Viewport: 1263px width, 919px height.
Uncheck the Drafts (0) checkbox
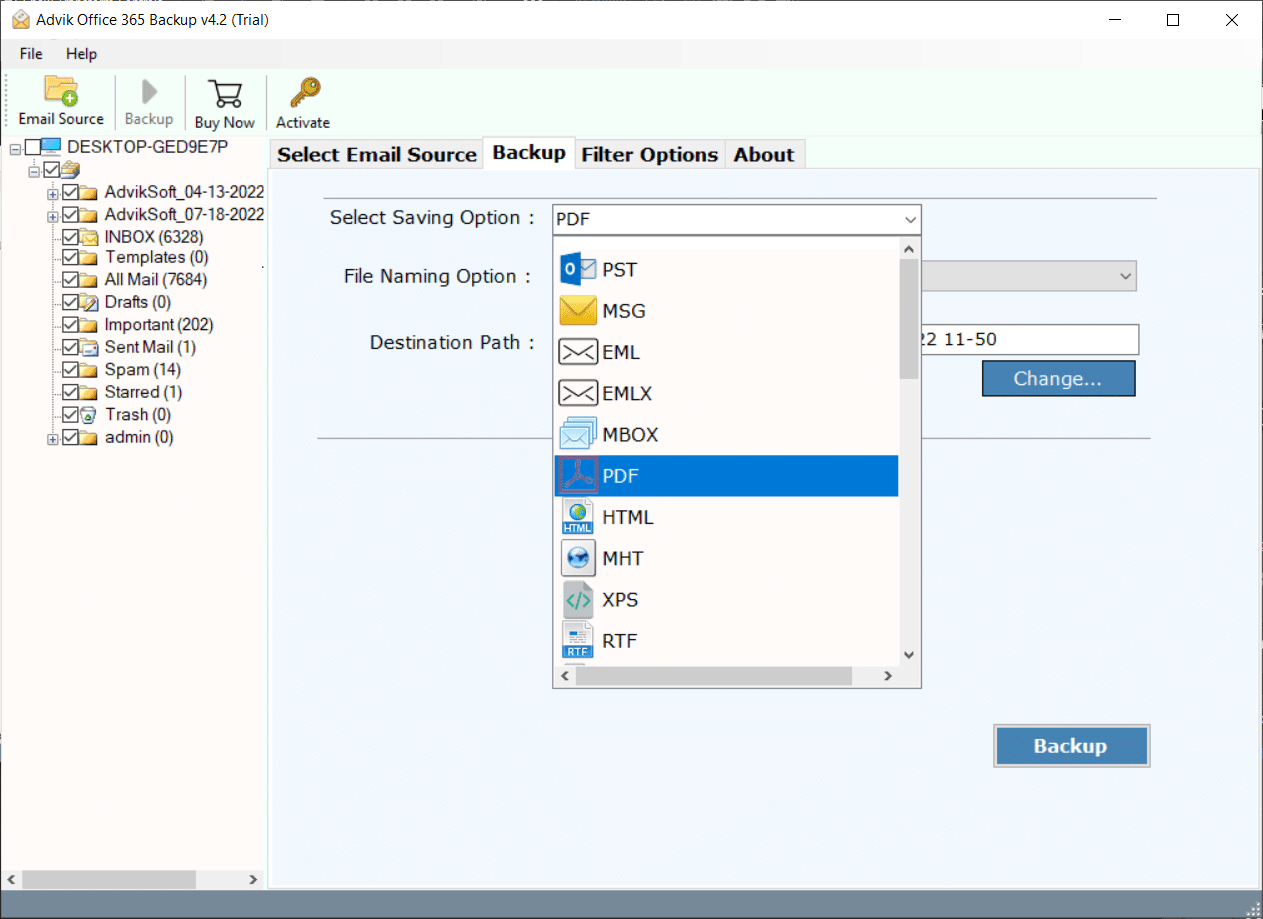[x=71, y=302]
